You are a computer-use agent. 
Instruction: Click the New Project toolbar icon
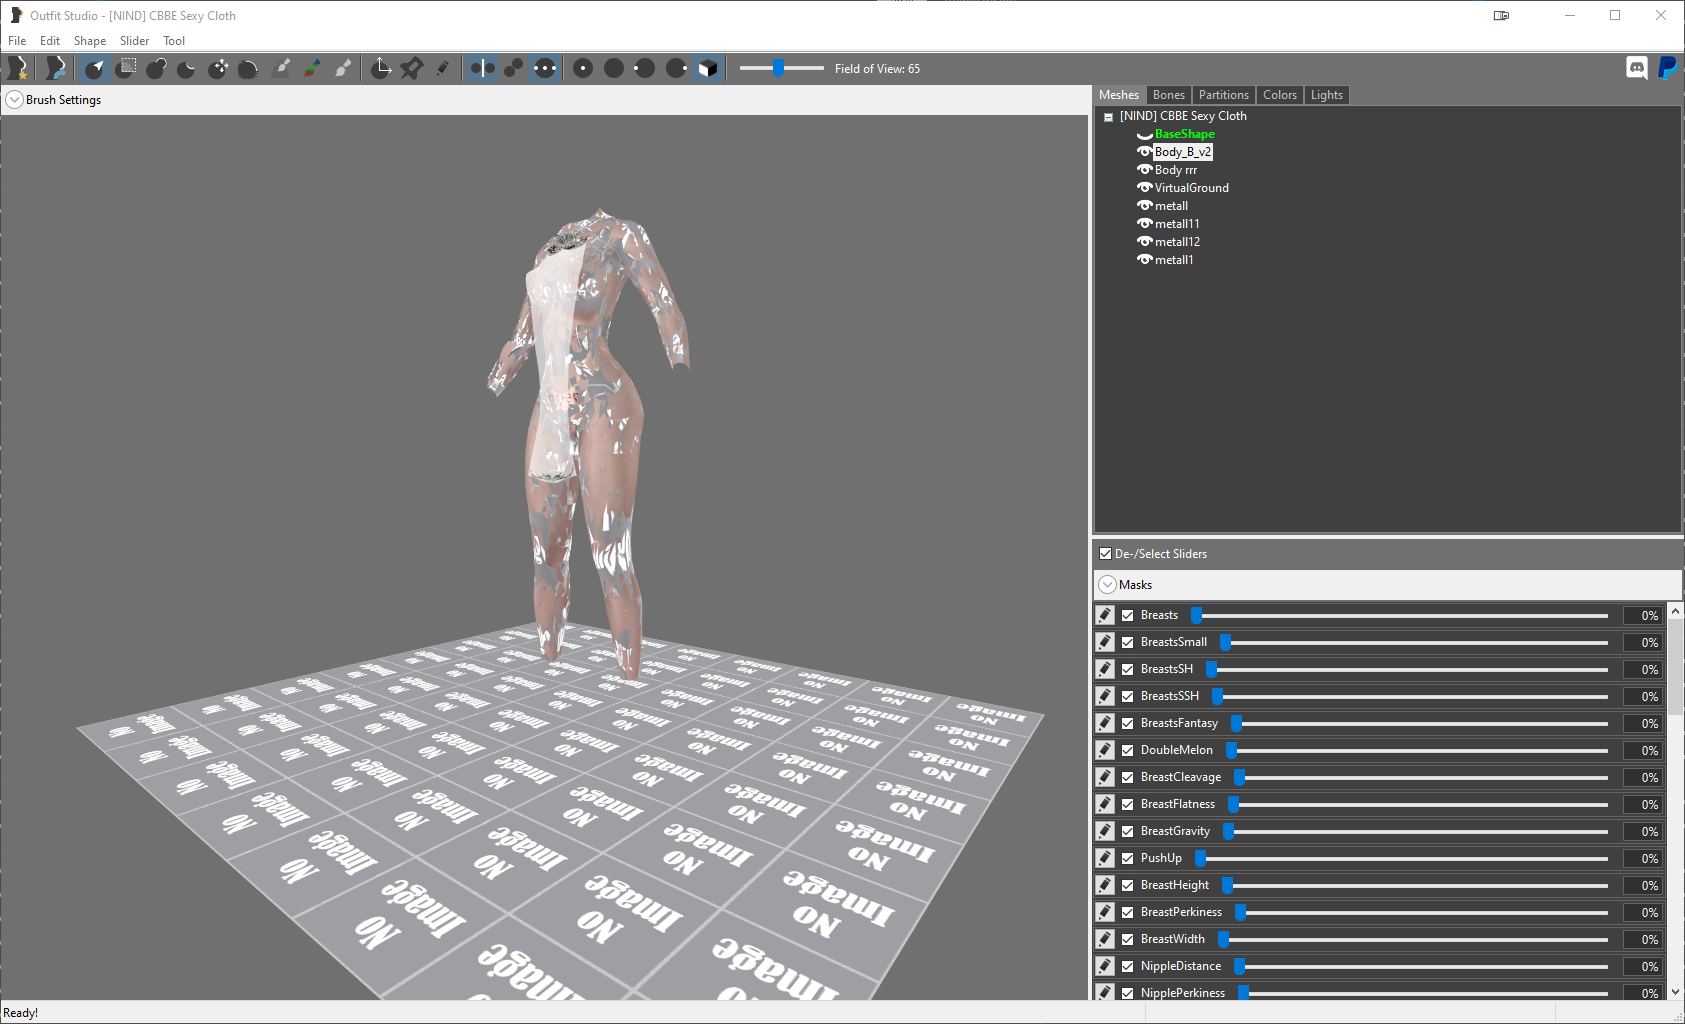pos(18,68)
